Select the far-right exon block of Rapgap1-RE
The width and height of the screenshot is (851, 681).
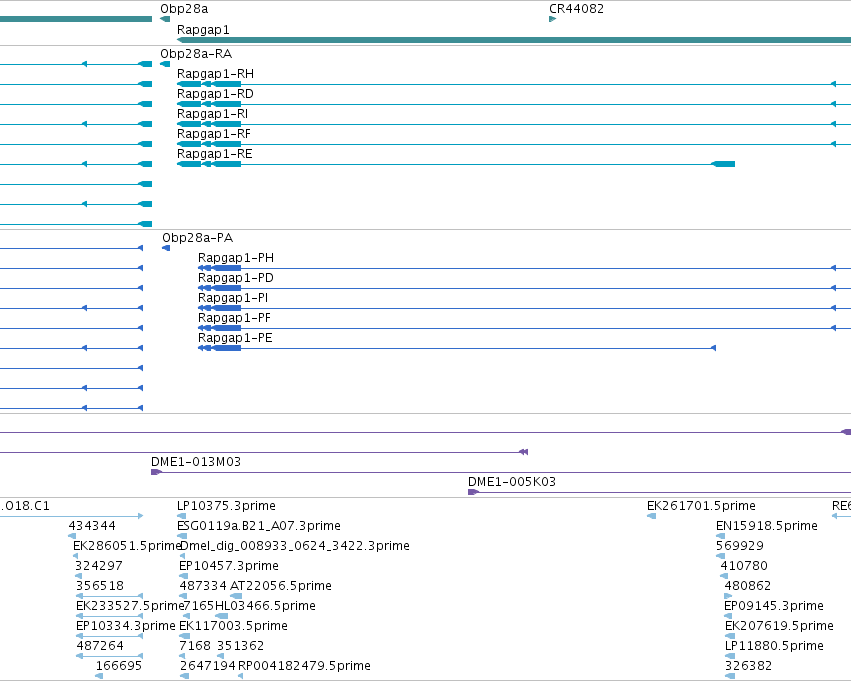point(723,164)
